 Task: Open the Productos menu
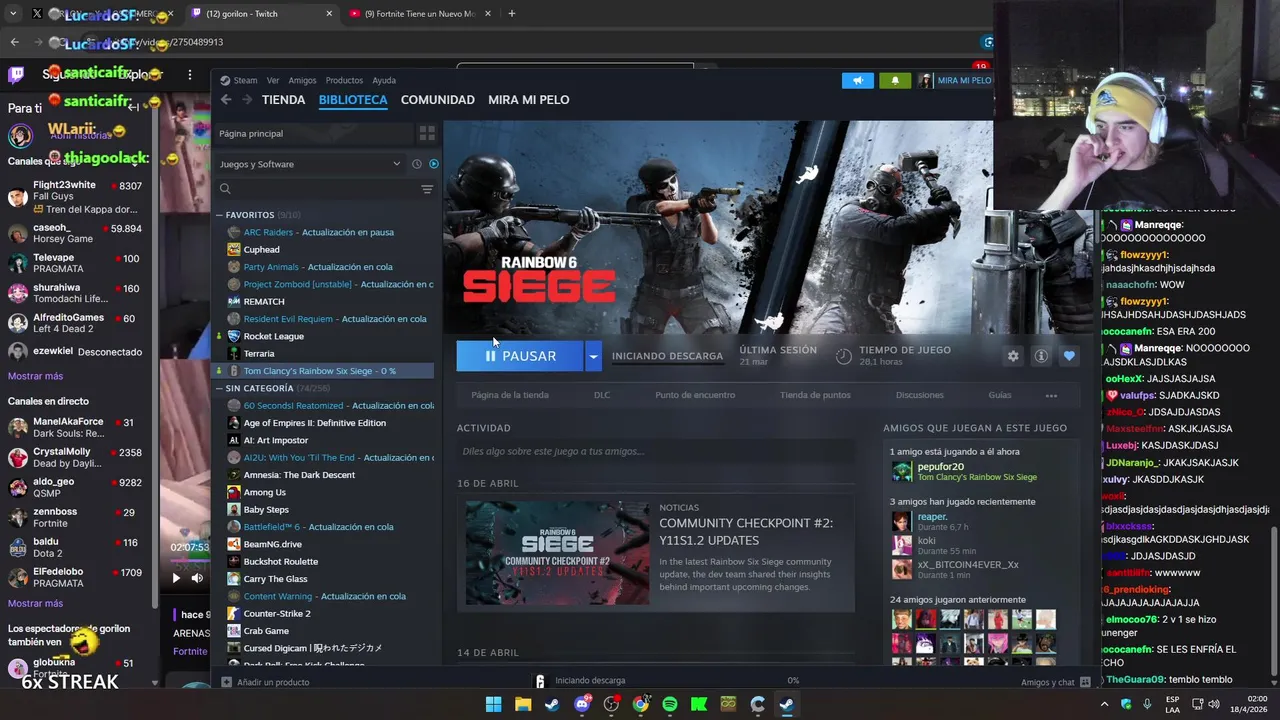tap(344, 80)
